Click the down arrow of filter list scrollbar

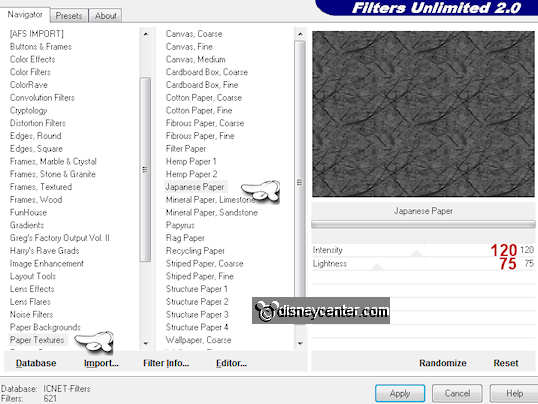pyautogui.click(x=300, y=343)
